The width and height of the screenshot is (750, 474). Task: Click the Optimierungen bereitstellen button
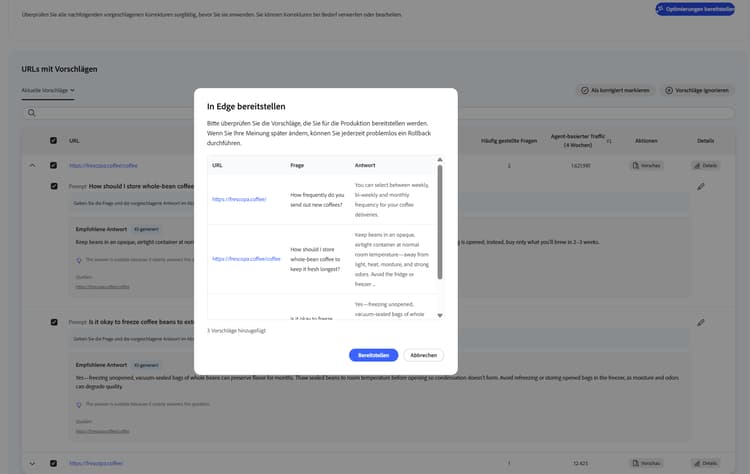pyautogui.click(x=695, y=9)
